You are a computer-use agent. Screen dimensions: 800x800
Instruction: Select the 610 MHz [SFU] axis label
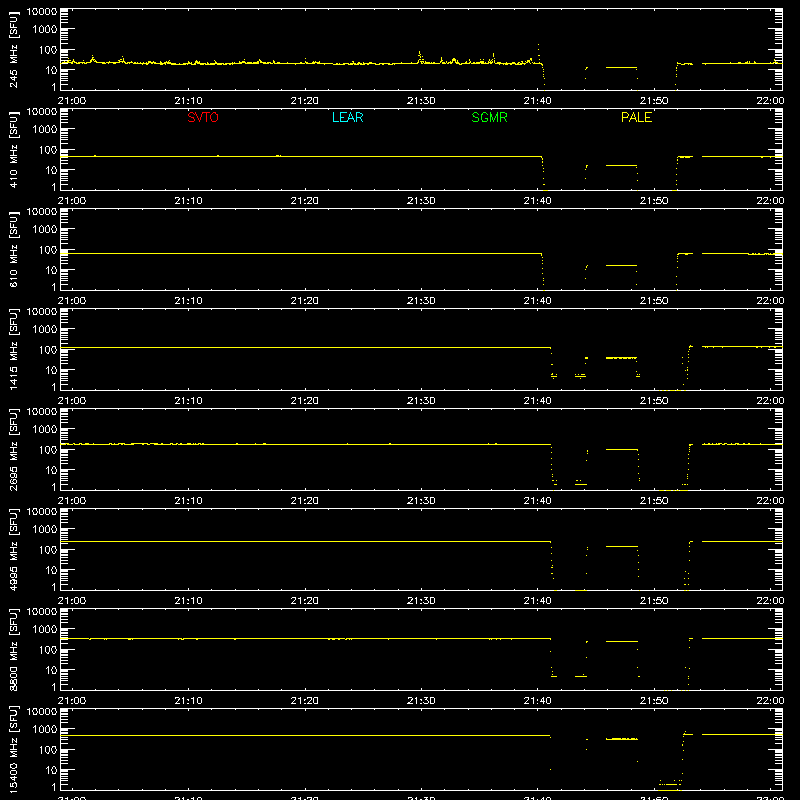pyautogui.click(x=14, y=250)
